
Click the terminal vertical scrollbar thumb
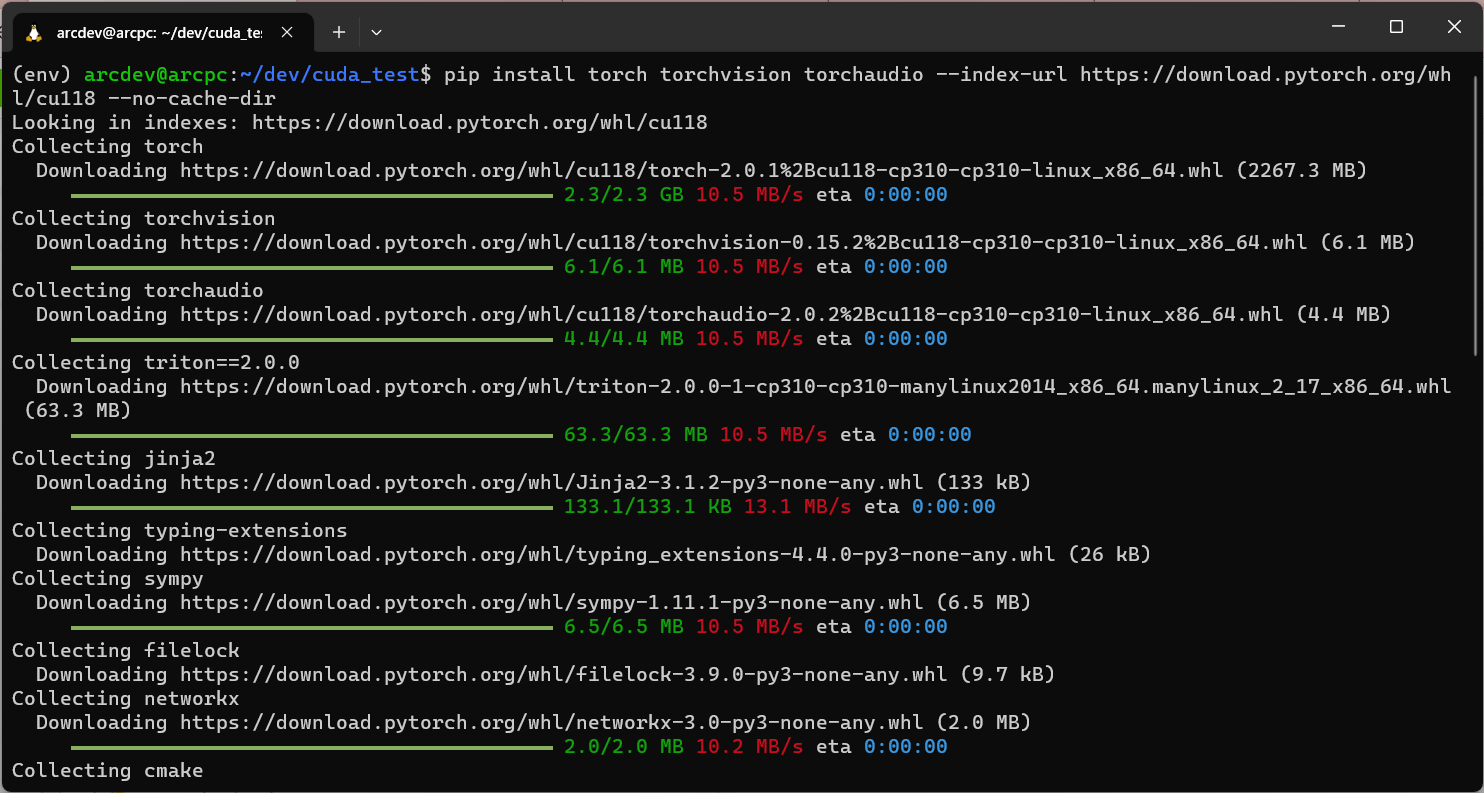1476,210
